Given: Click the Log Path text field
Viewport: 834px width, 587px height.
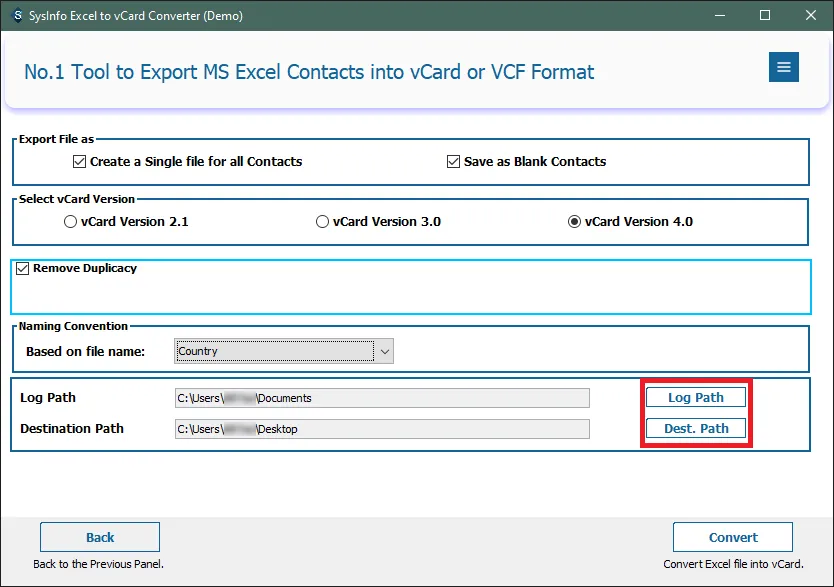Looking at the screenshot, I should point(382,398).
